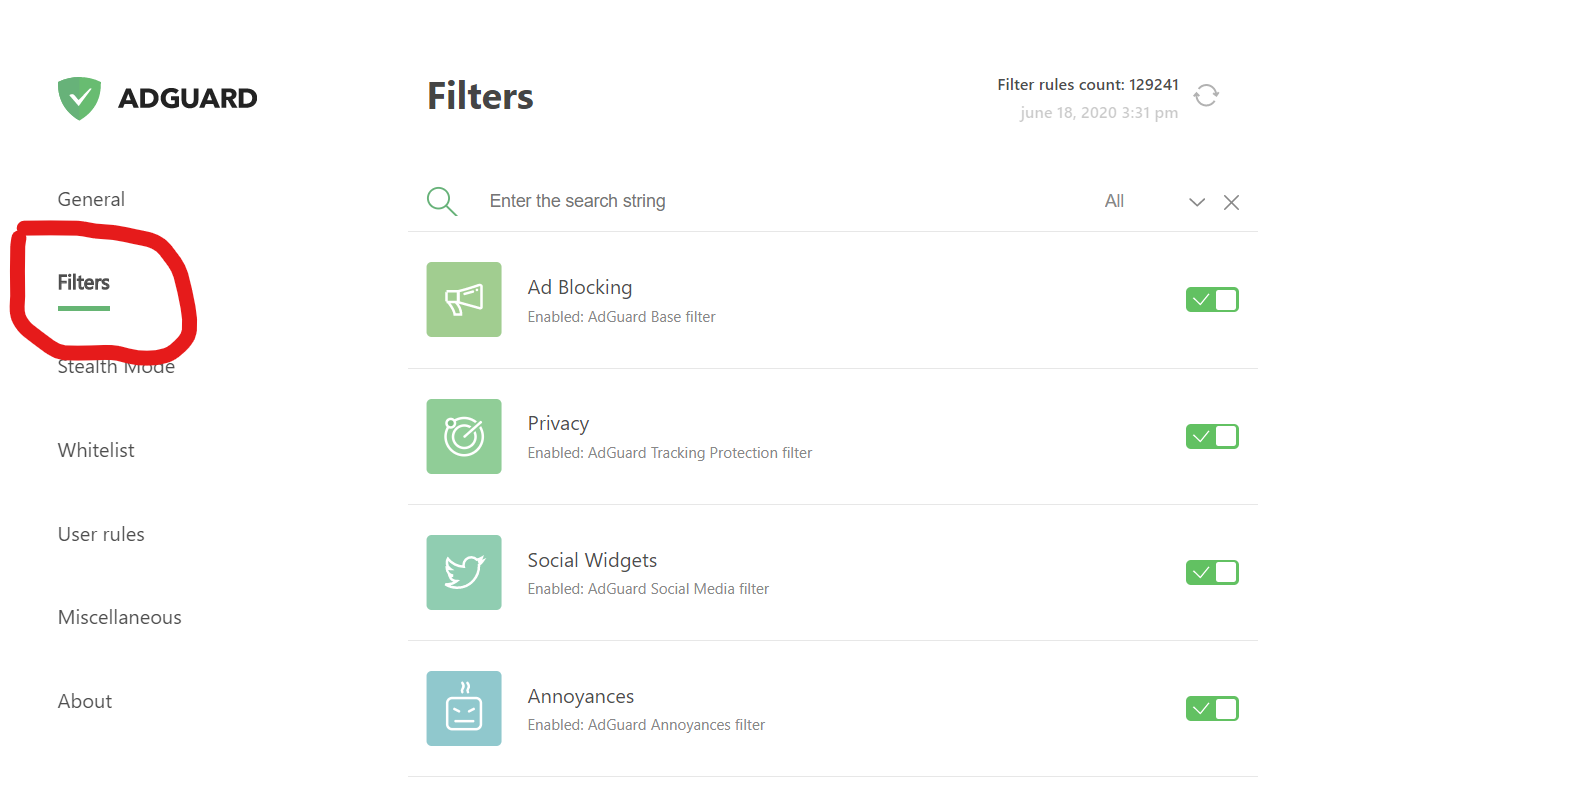1571x807 pixels.
Task: Open the Miscellaneous settings
Action: coord(120,617)
